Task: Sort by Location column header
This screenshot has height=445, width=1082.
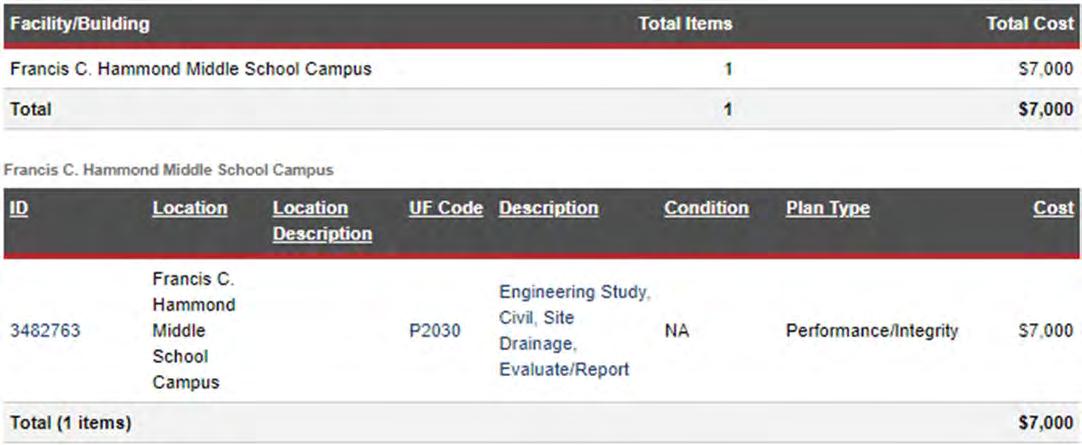Action: [190, 208]
